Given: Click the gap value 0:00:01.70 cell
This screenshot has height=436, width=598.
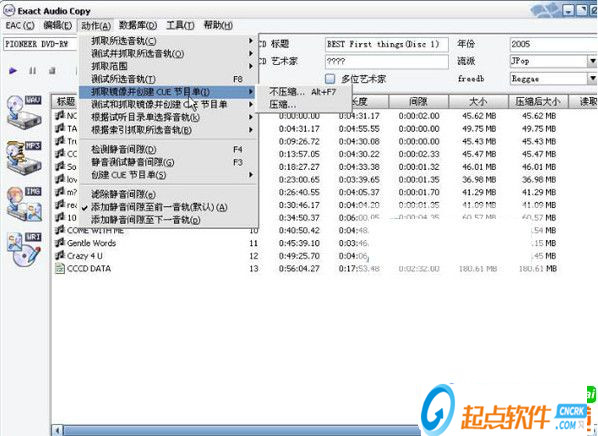Looking at the screenshot, I should (419, 192).
